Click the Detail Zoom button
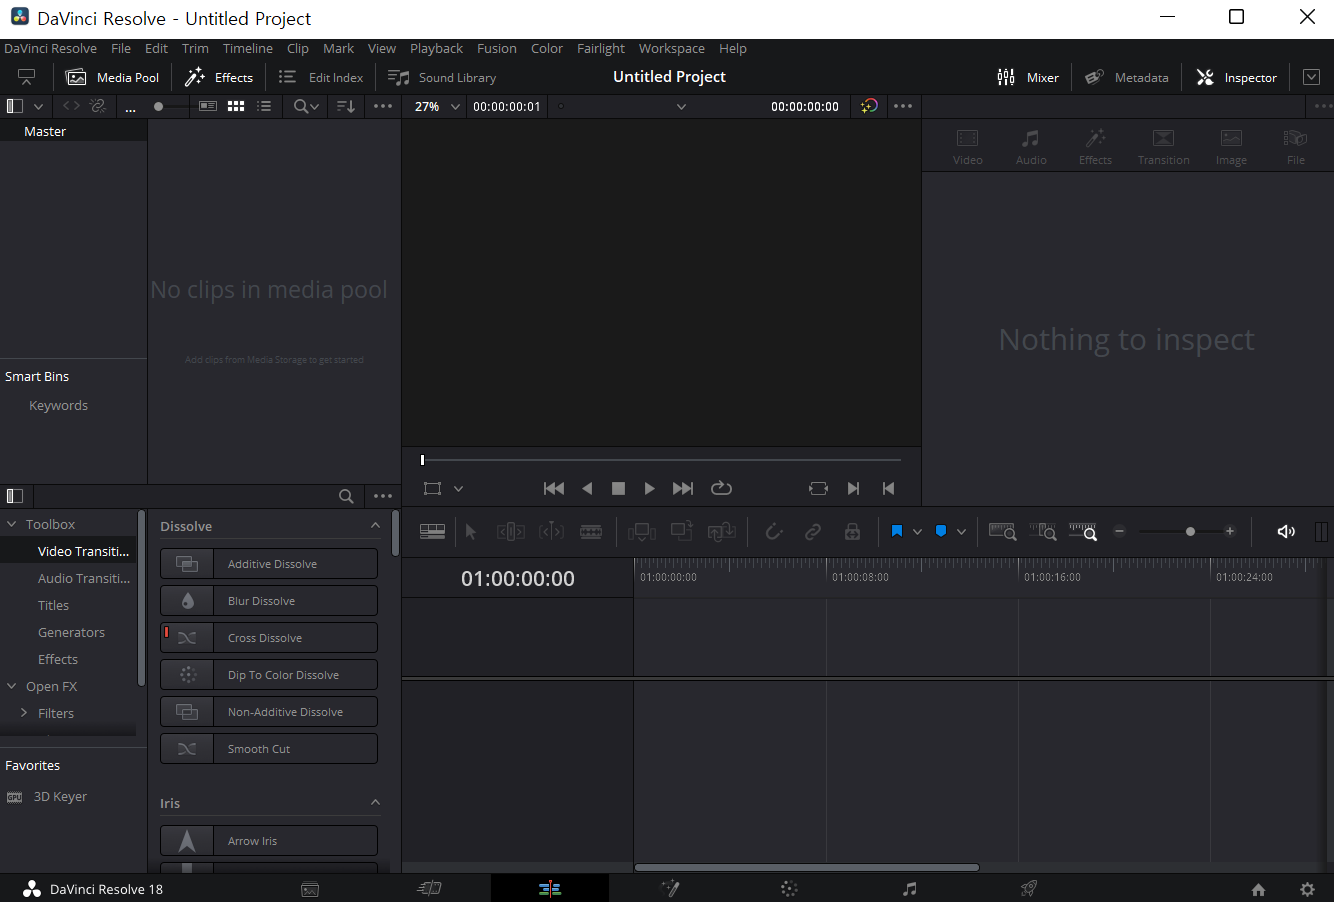Image resolution: width=1334 pixels, height=902 pixels. tap(1043, 531)
